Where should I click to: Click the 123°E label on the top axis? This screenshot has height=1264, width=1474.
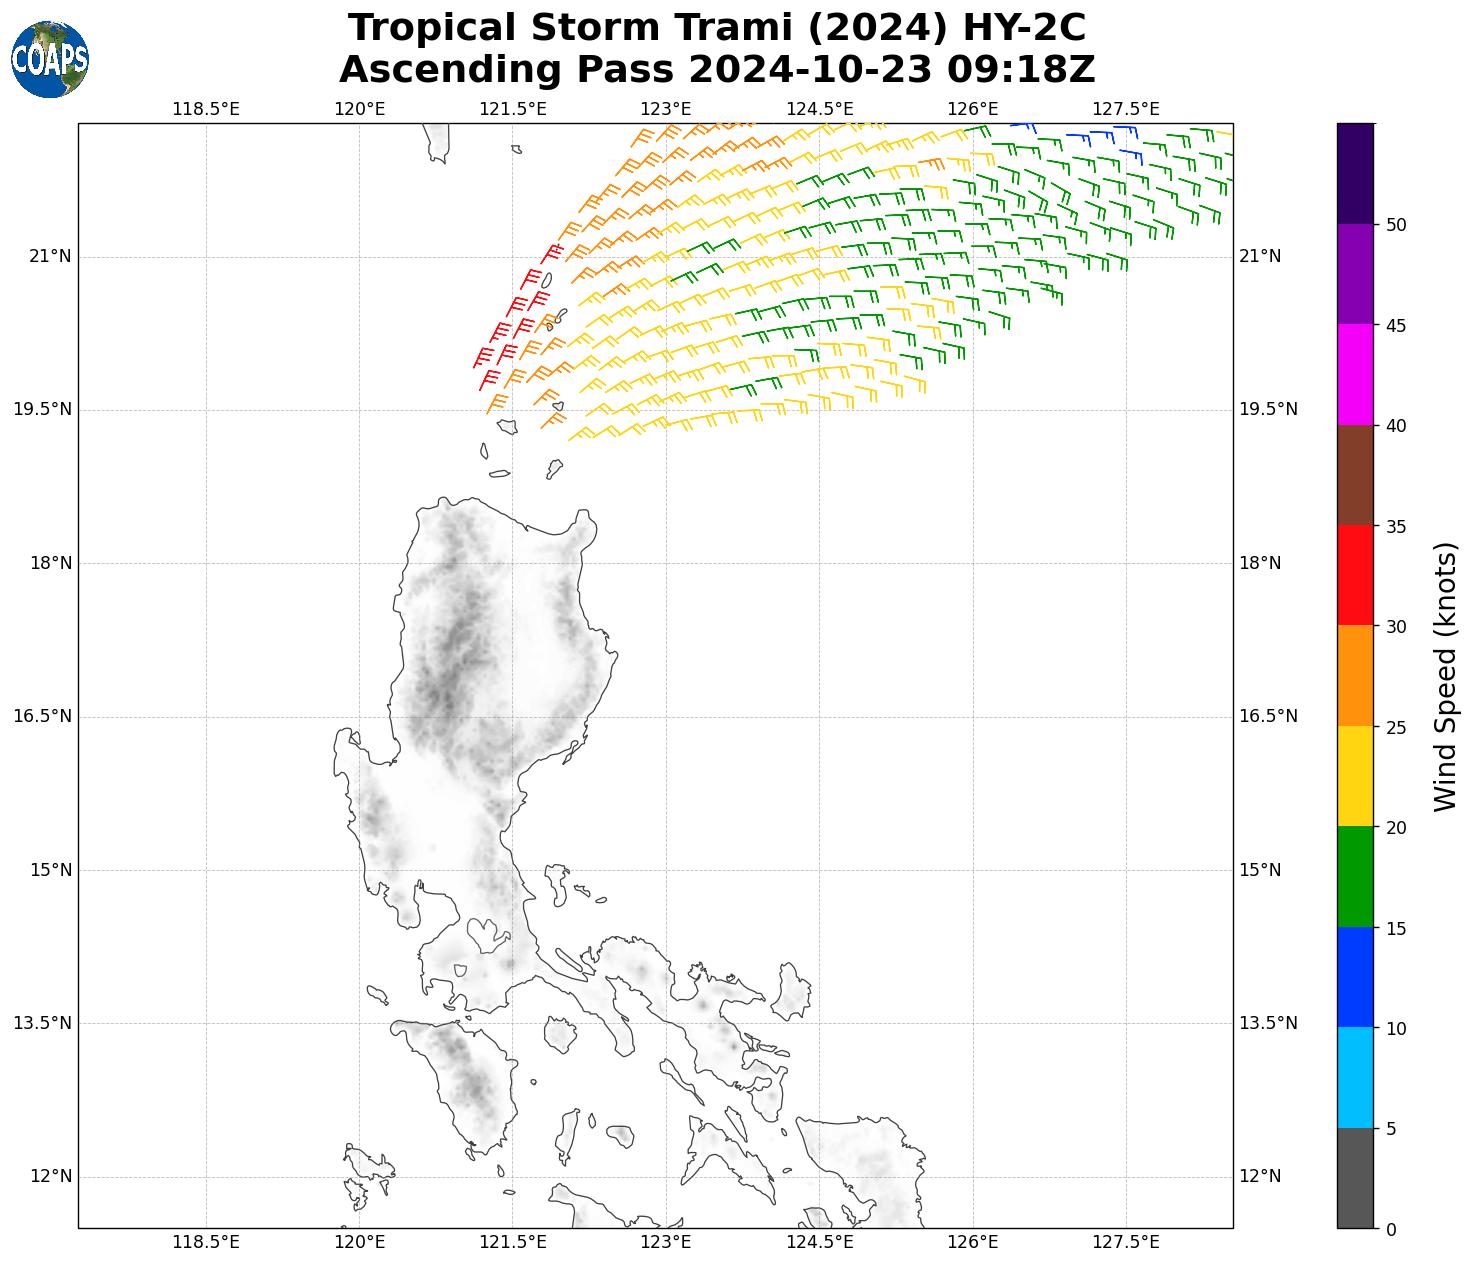(666, 108)
